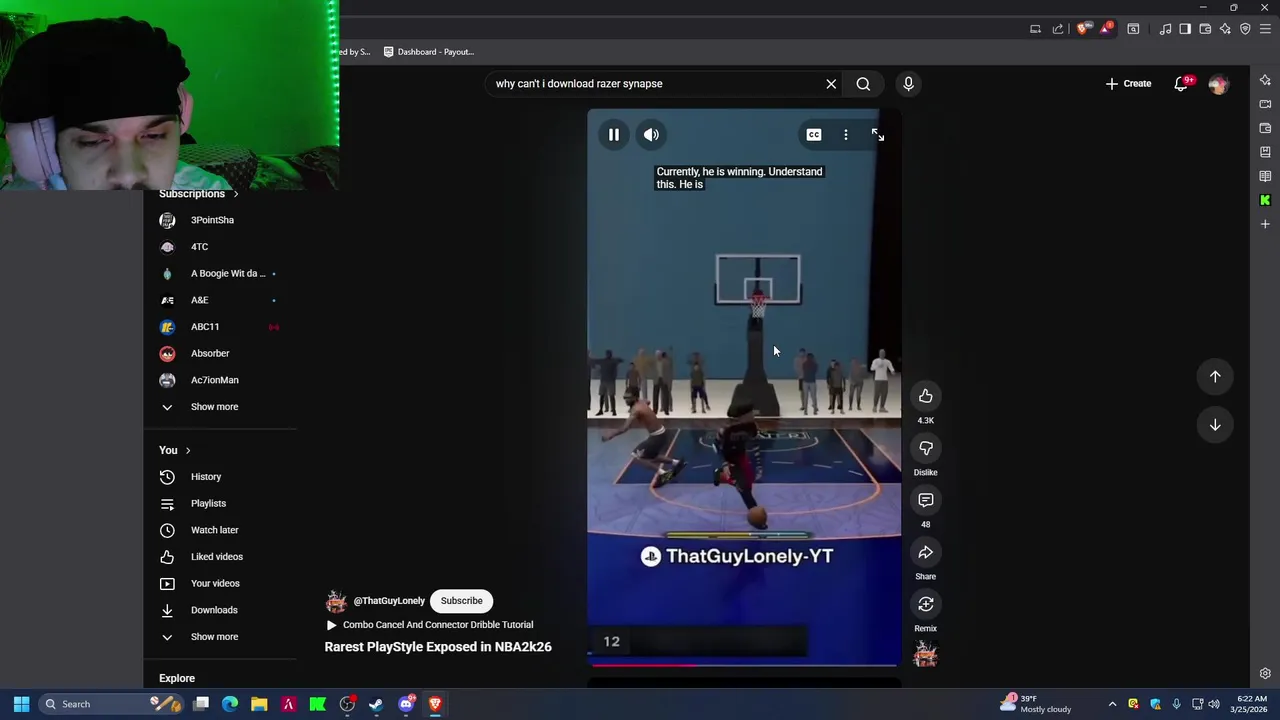The width and height of the screenshot is (1280, 720).
Task: Open @ThatGuyLonely channel link
Action: tap(389, 601)
